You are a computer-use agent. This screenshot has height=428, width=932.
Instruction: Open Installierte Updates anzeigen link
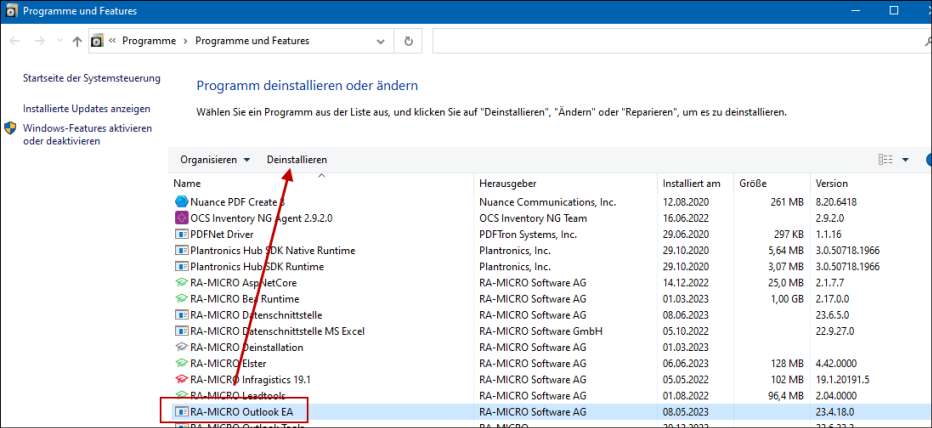click(x=87, y=108)
